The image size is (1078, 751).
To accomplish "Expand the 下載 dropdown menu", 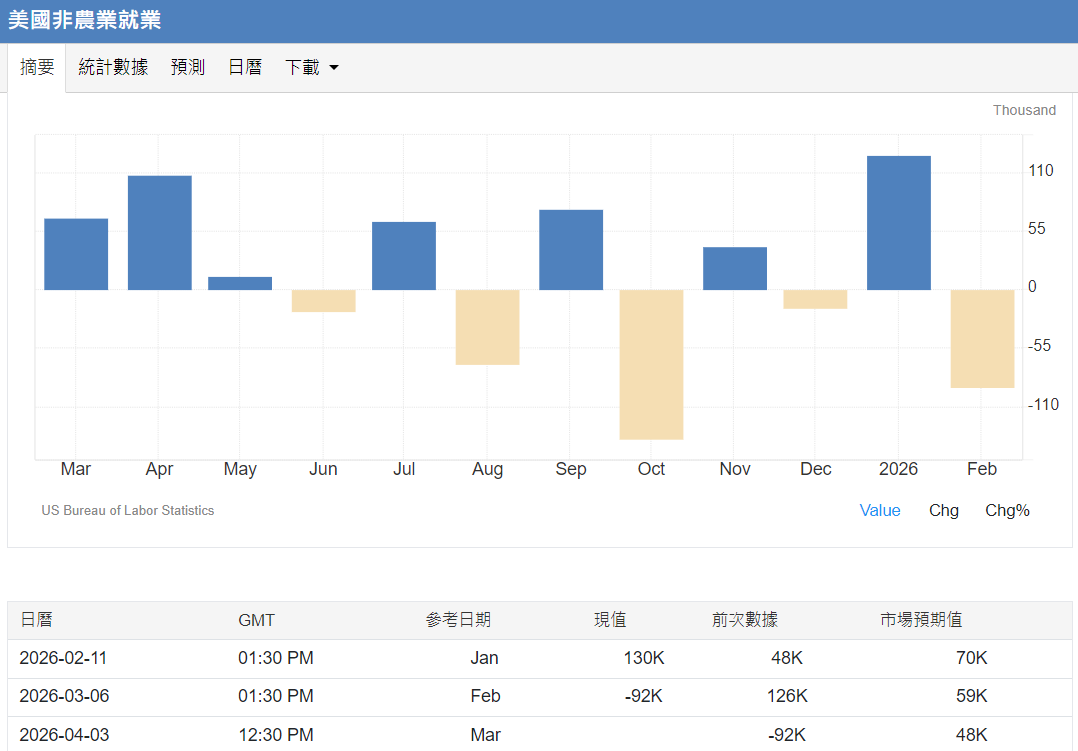I will click(302, 67).
